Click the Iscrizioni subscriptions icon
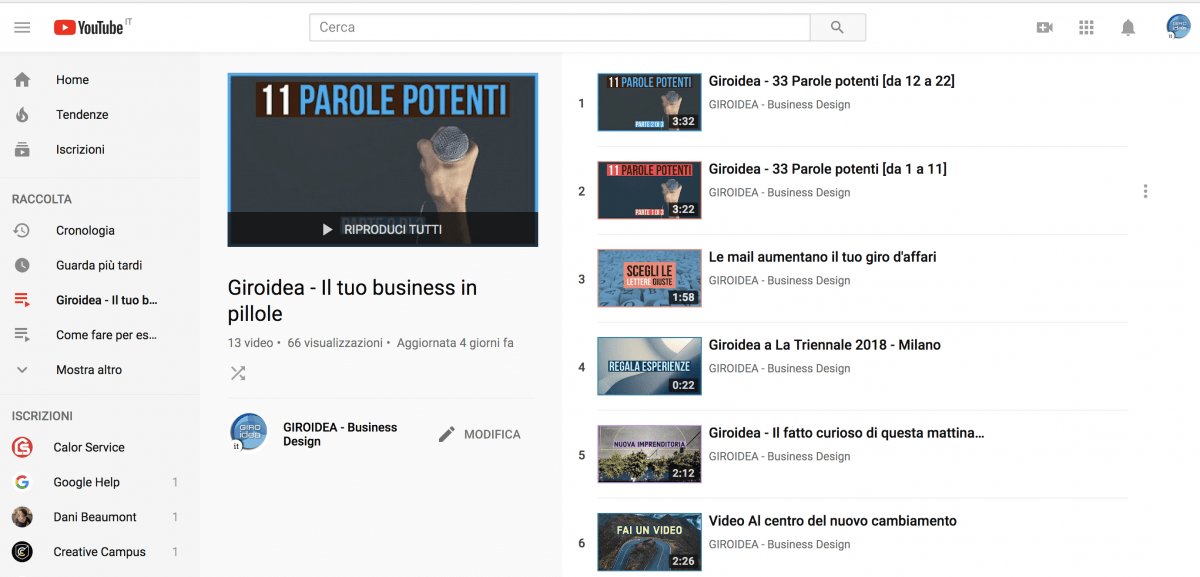The width and height of the screenshot is (1200, 577). coord(22,150)
